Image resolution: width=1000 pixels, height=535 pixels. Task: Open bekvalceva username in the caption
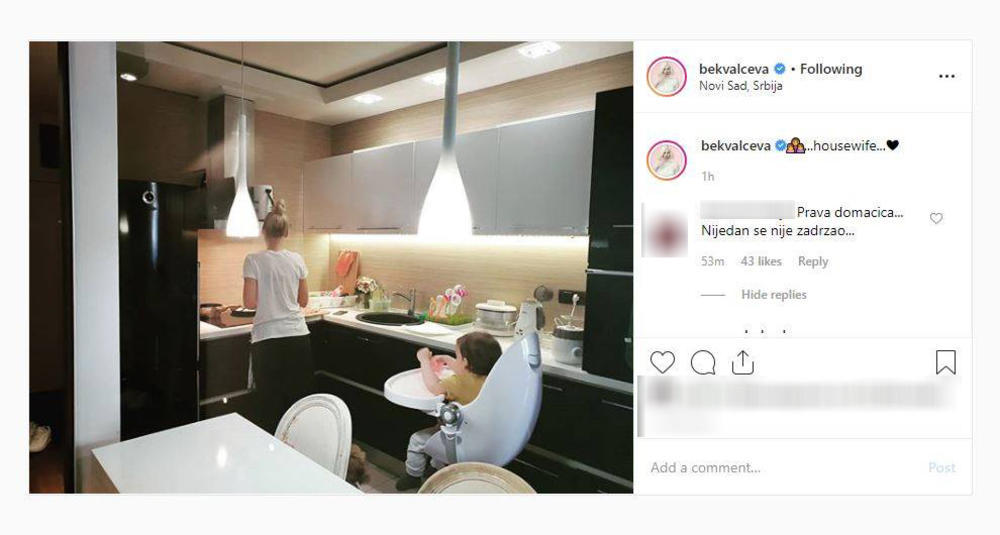735,146
